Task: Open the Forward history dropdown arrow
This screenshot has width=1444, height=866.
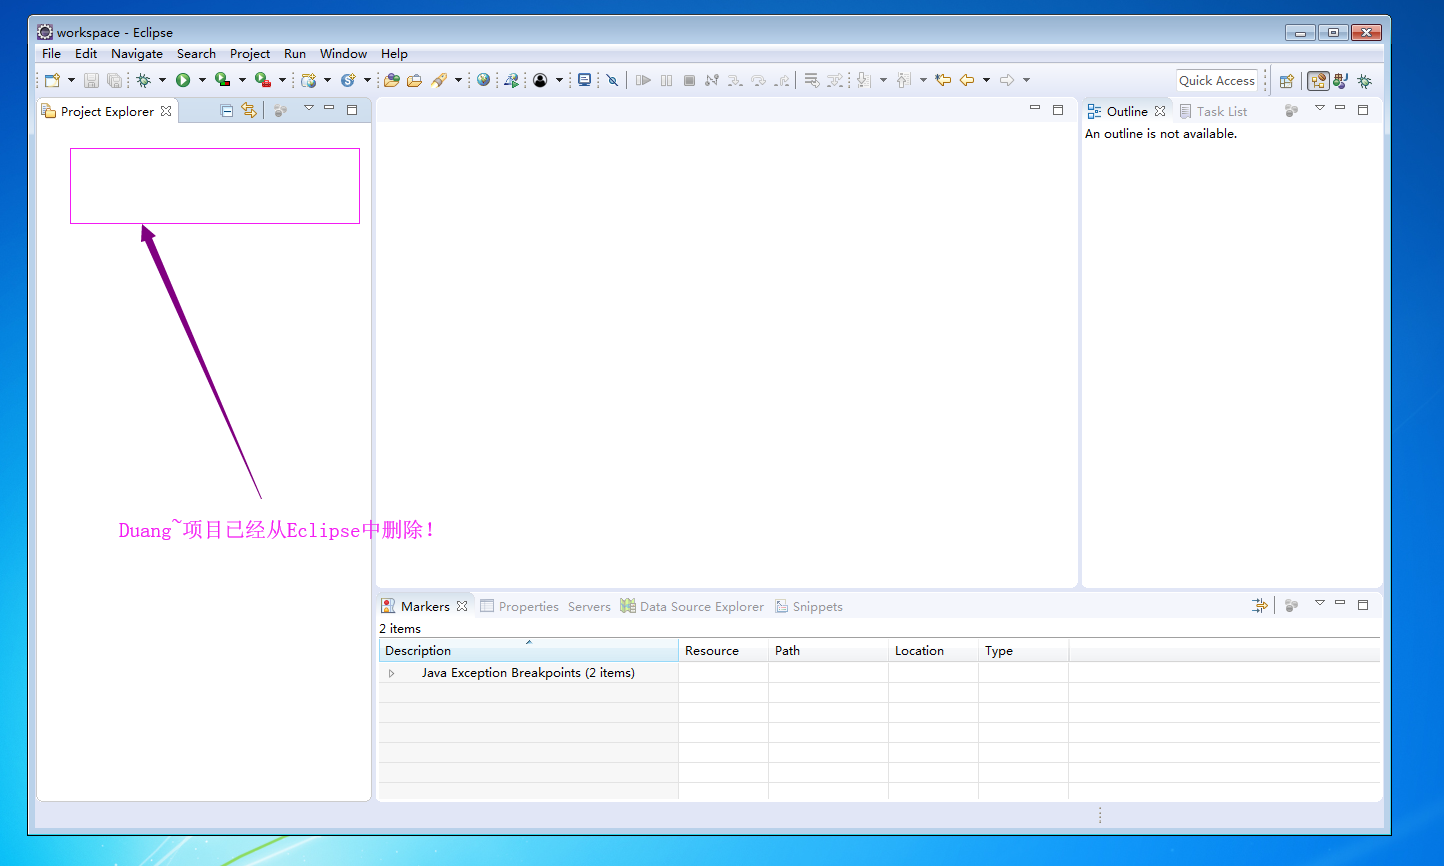Action: (1026, 80)
